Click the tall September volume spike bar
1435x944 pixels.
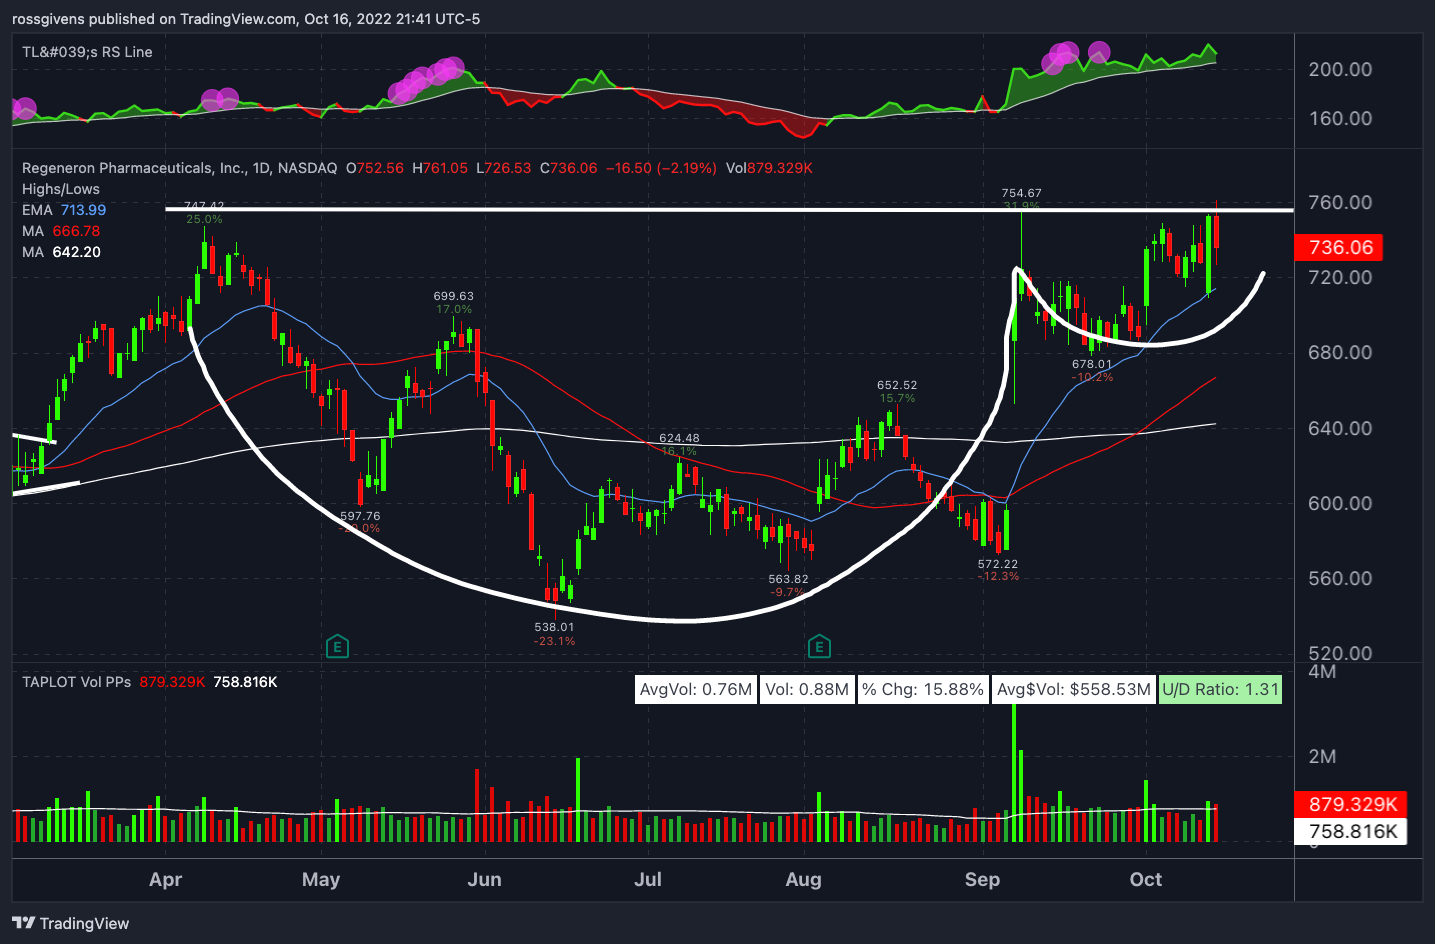point(1014,772)
